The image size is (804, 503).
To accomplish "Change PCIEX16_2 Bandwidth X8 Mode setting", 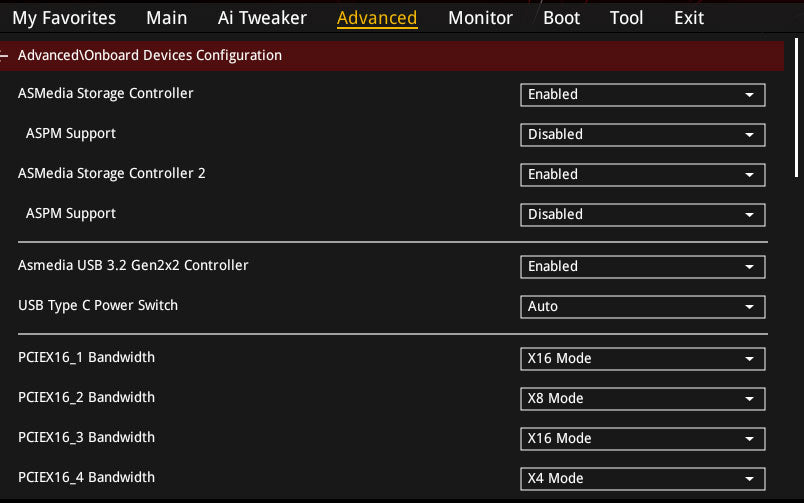I will (642, 399).
